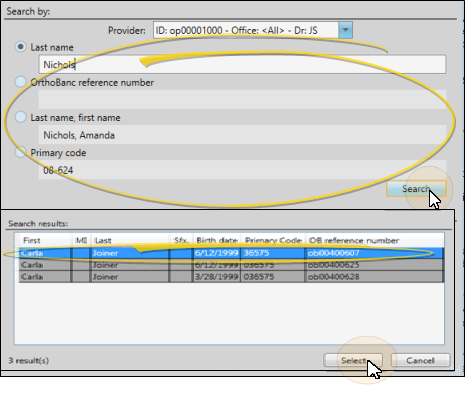Click the Search button
This screenshot has height=404, width=465.
416,189
